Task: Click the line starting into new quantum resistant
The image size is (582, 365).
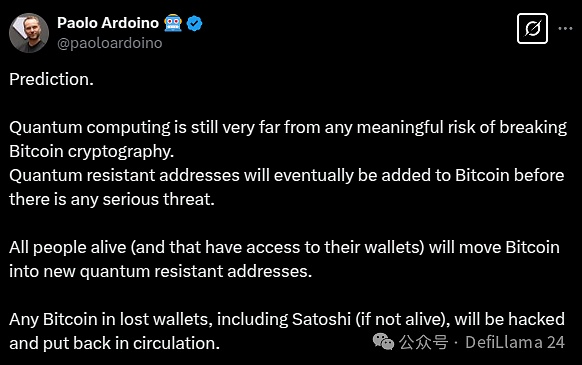Action: coord(161,271)
